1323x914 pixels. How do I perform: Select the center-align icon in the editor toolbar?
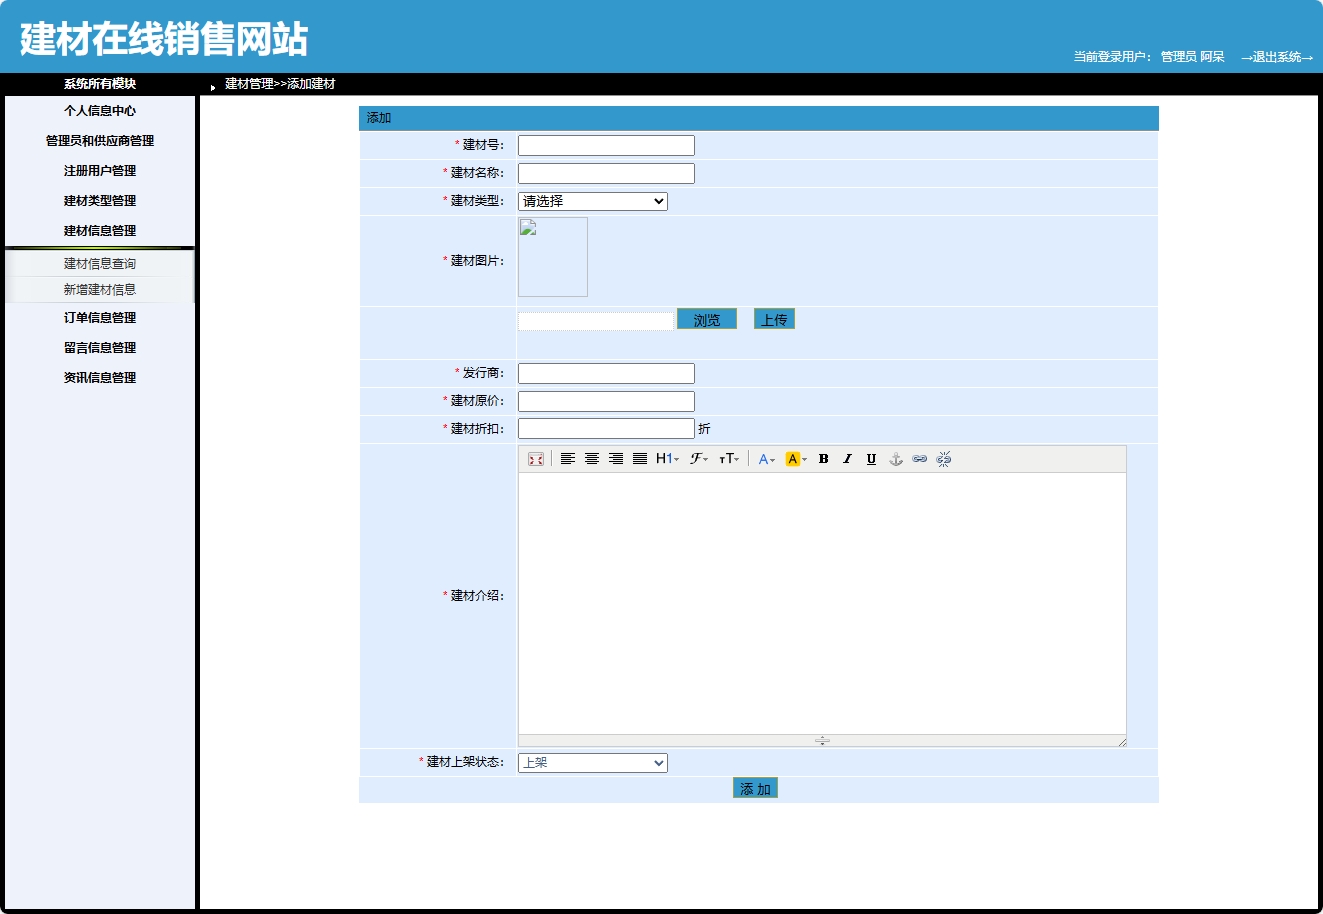591,458
